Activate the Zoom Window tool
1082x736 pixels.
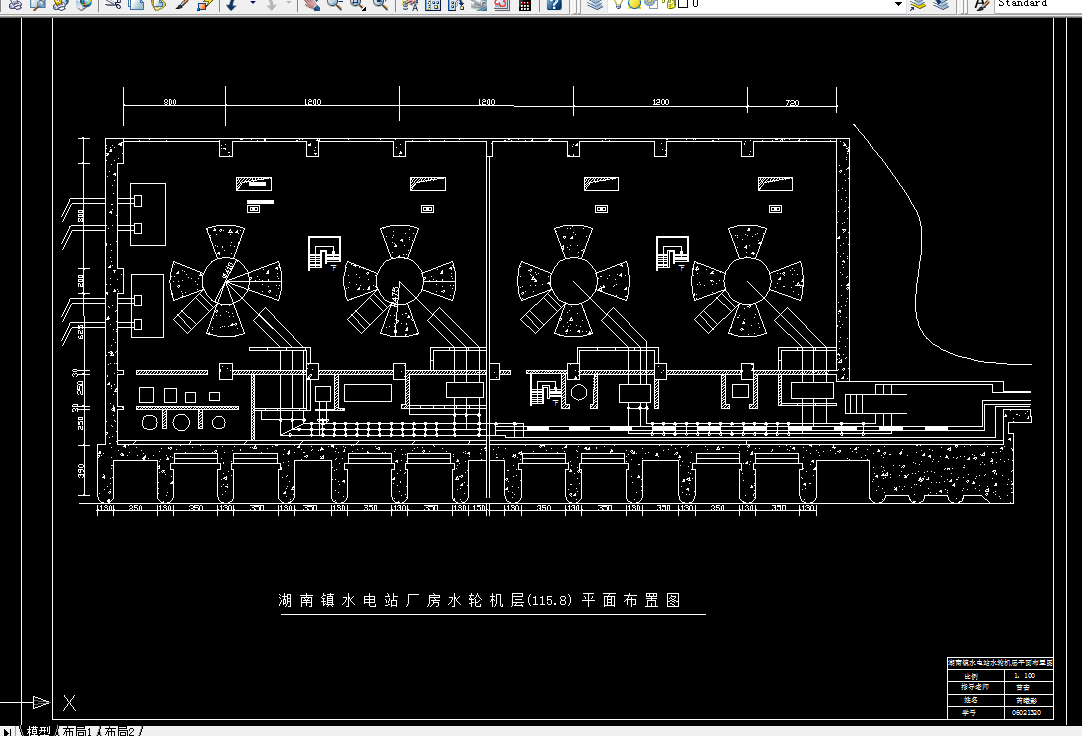tap(356, 5)
